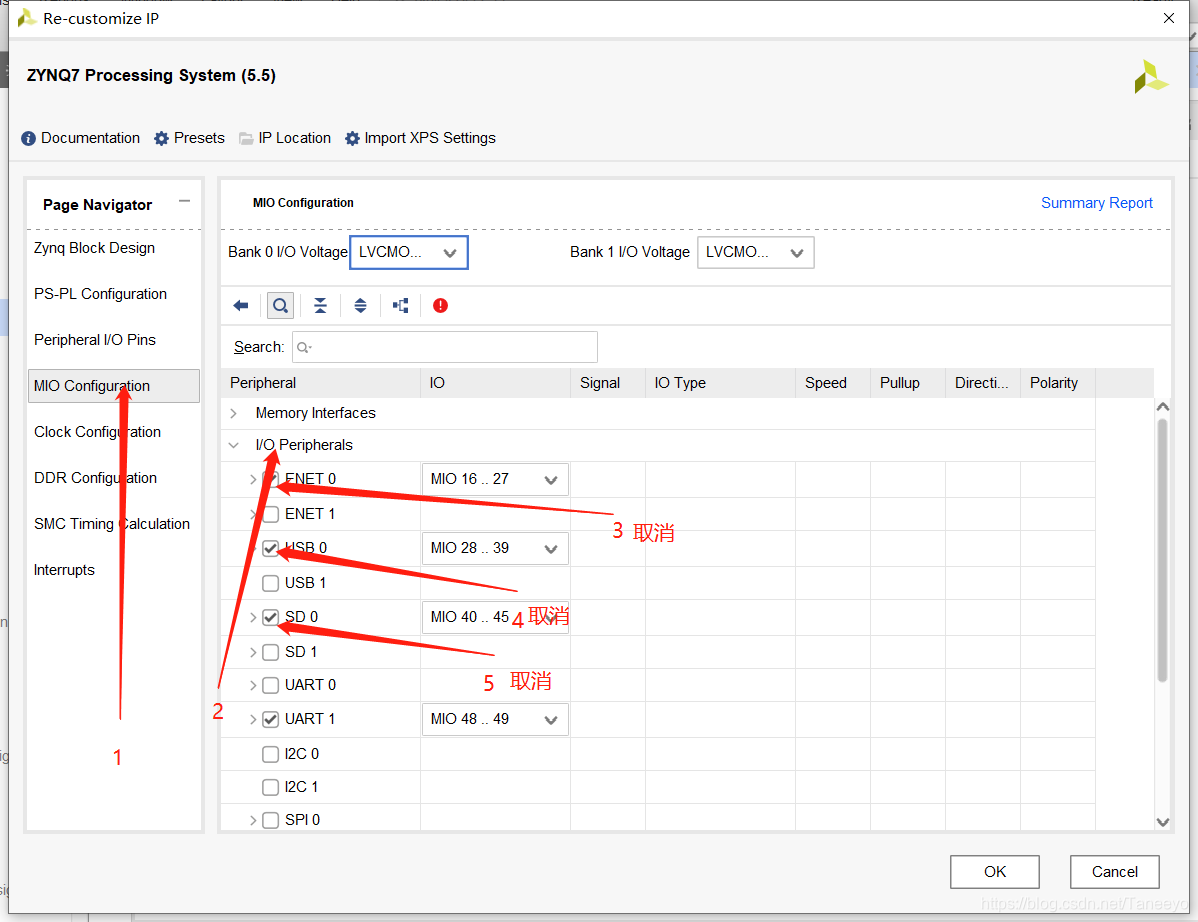Expand the UART 0 row

253,685
